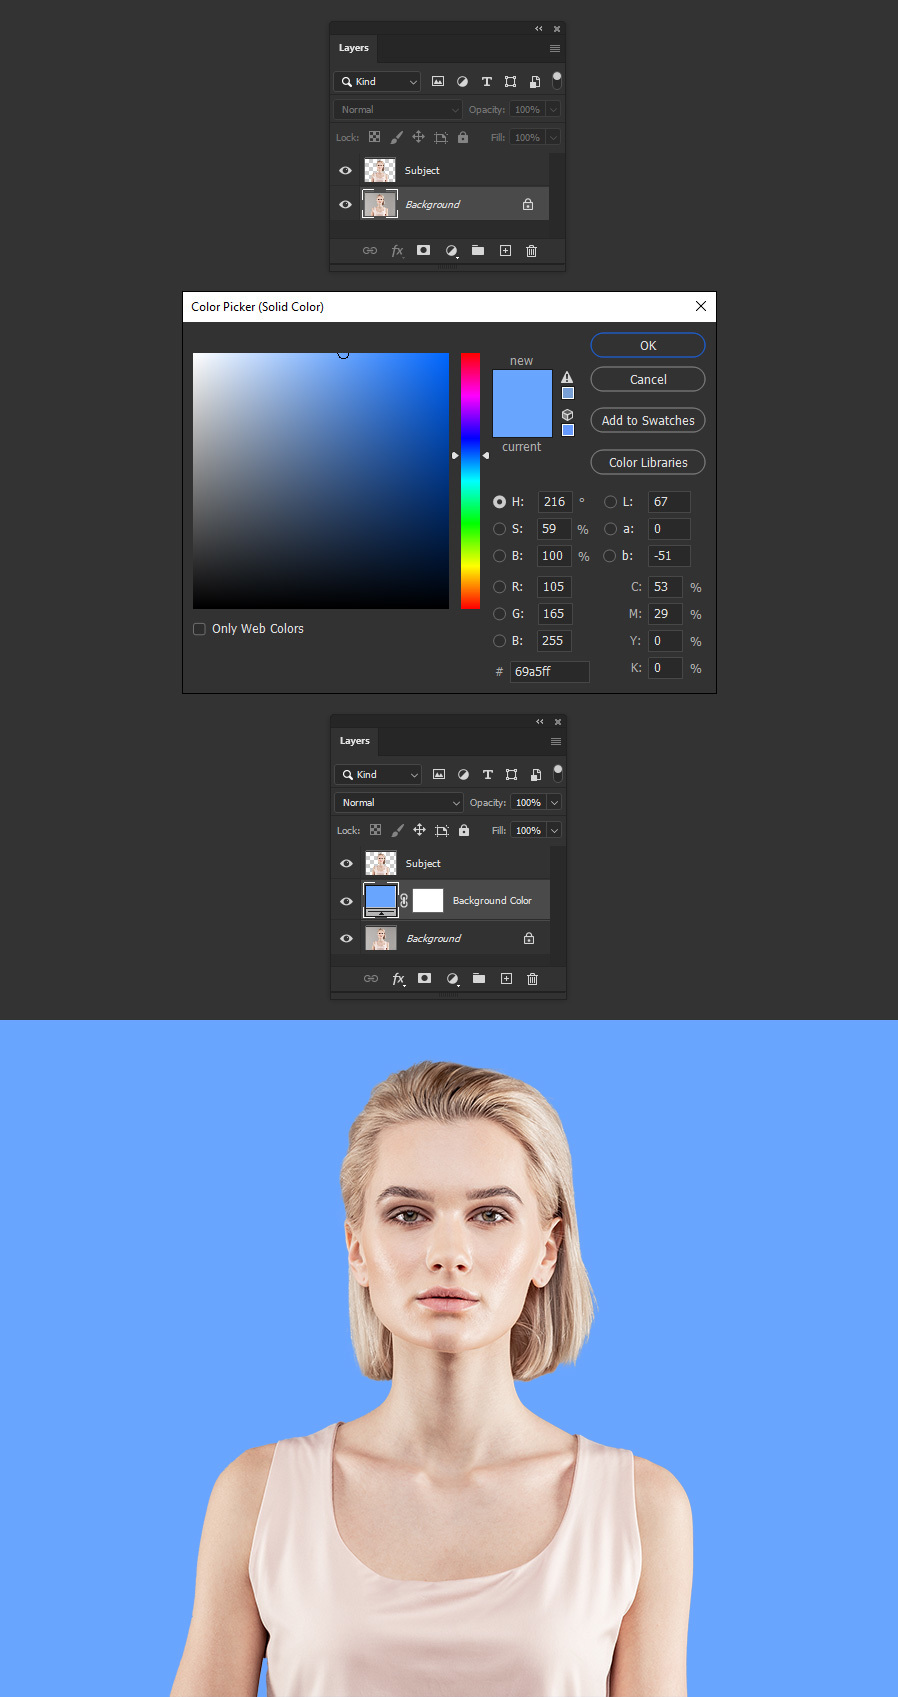Create a new group in top Layers panel
898x1697 pixels.
pyautogui.click(x=478, y=251)
